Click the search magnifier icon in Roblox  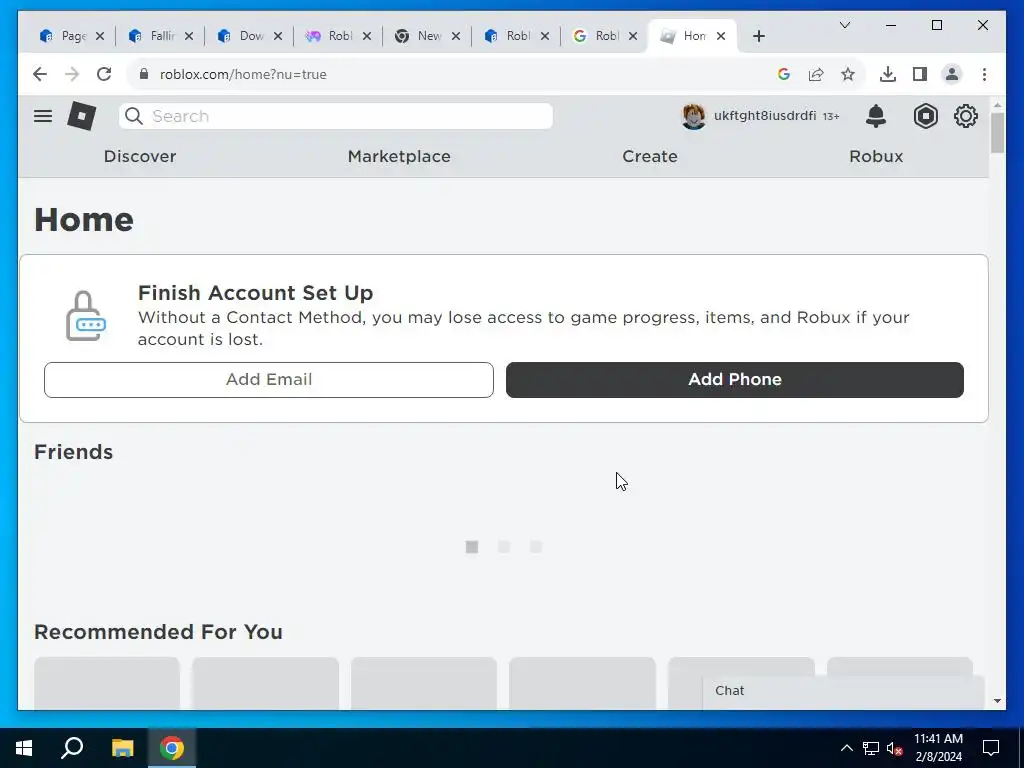pos(134,116)
